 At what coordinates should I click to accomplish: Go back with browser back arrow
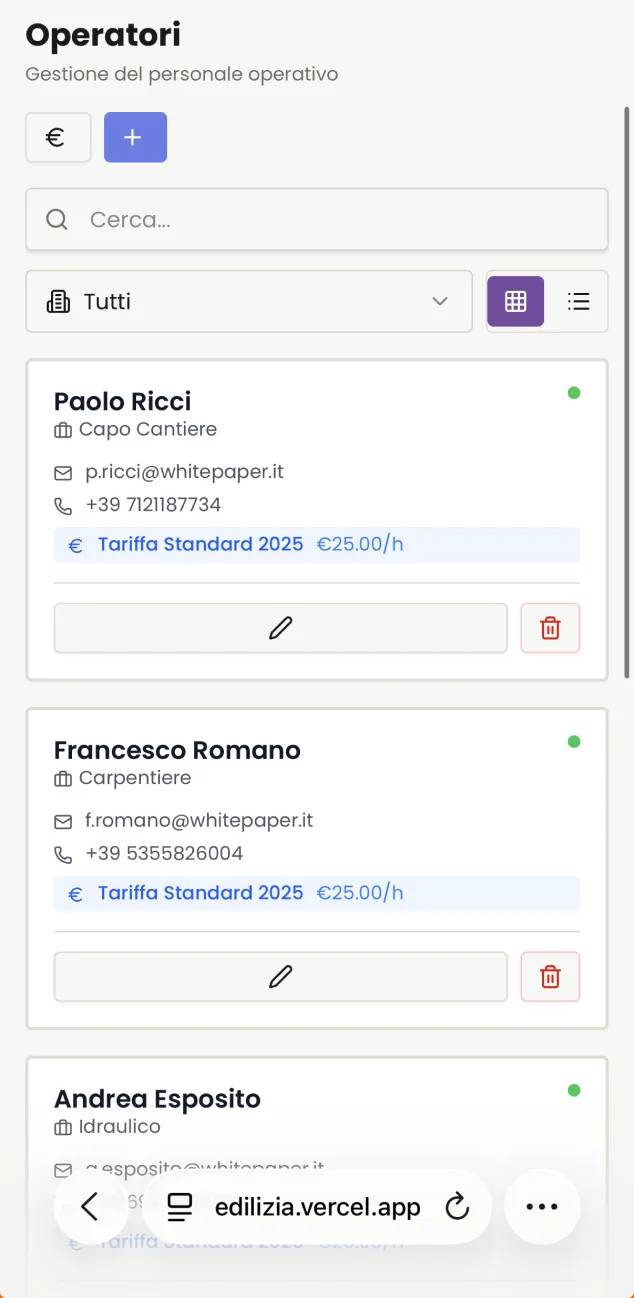90,1207
